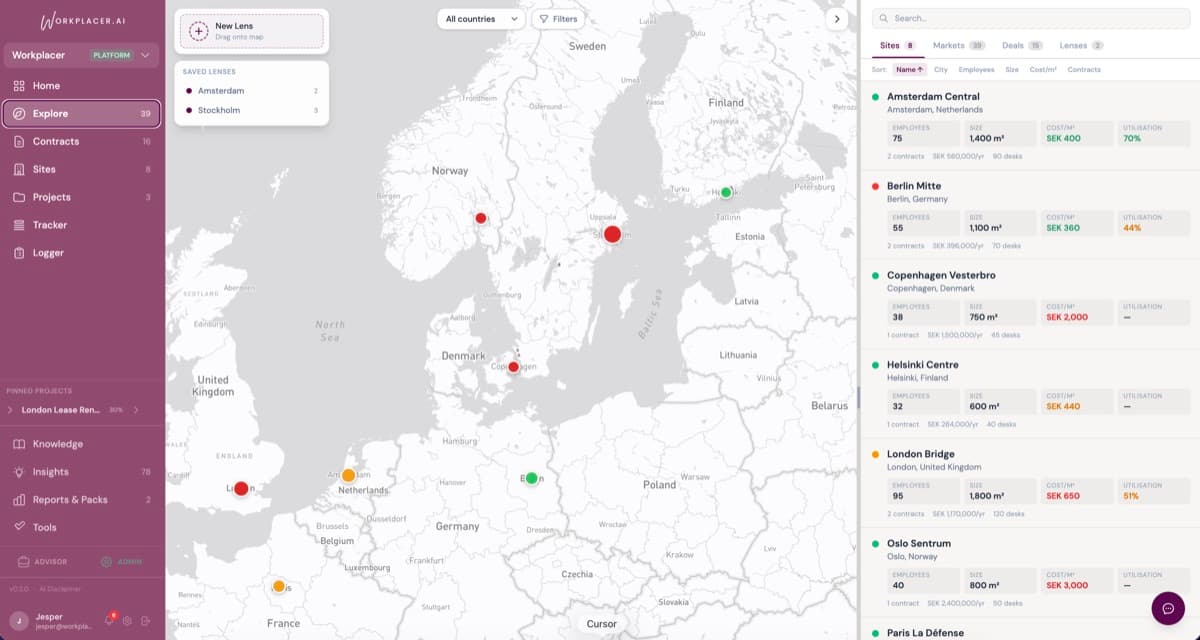Go to Sites in the sidebar
Viewport: 1200px width, 640px height.
coord(82,170)
